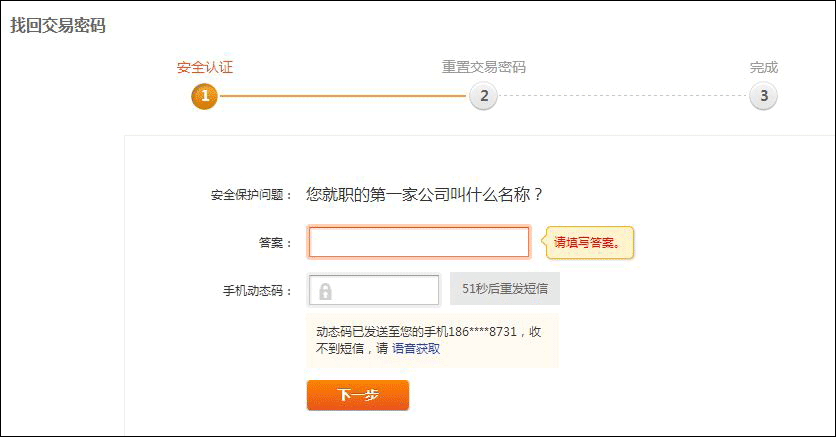
Task: Click the 找回交易密码 page title
Action: (58, 25)
